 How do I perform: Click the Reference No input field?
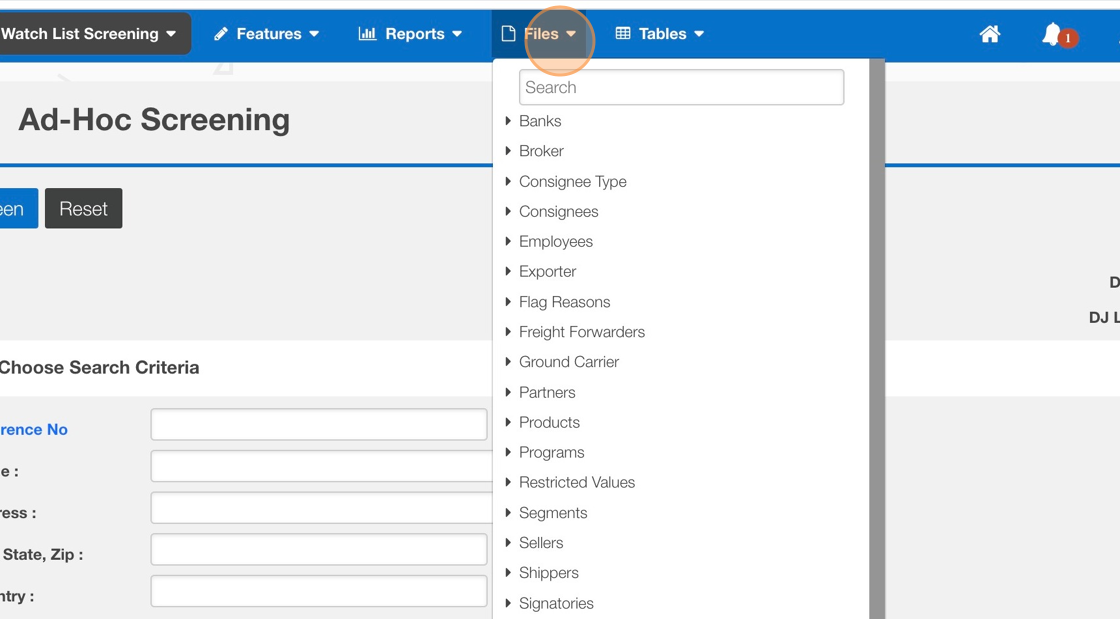click(319, 425)
